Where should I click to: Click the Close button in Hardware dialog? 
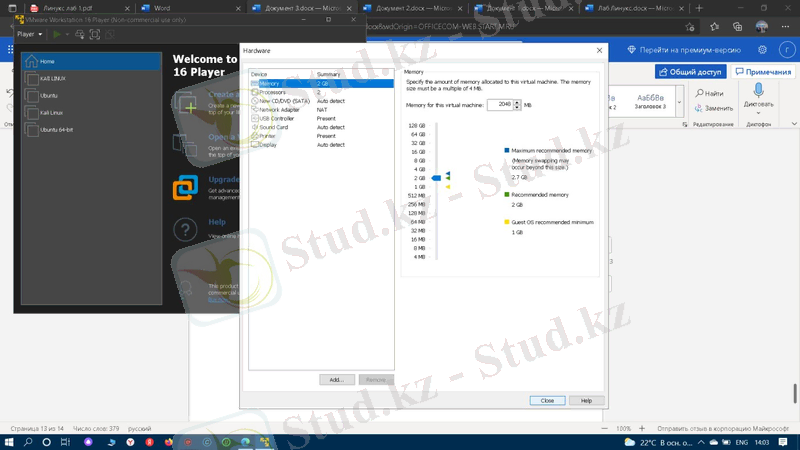[x=547, y=400]
